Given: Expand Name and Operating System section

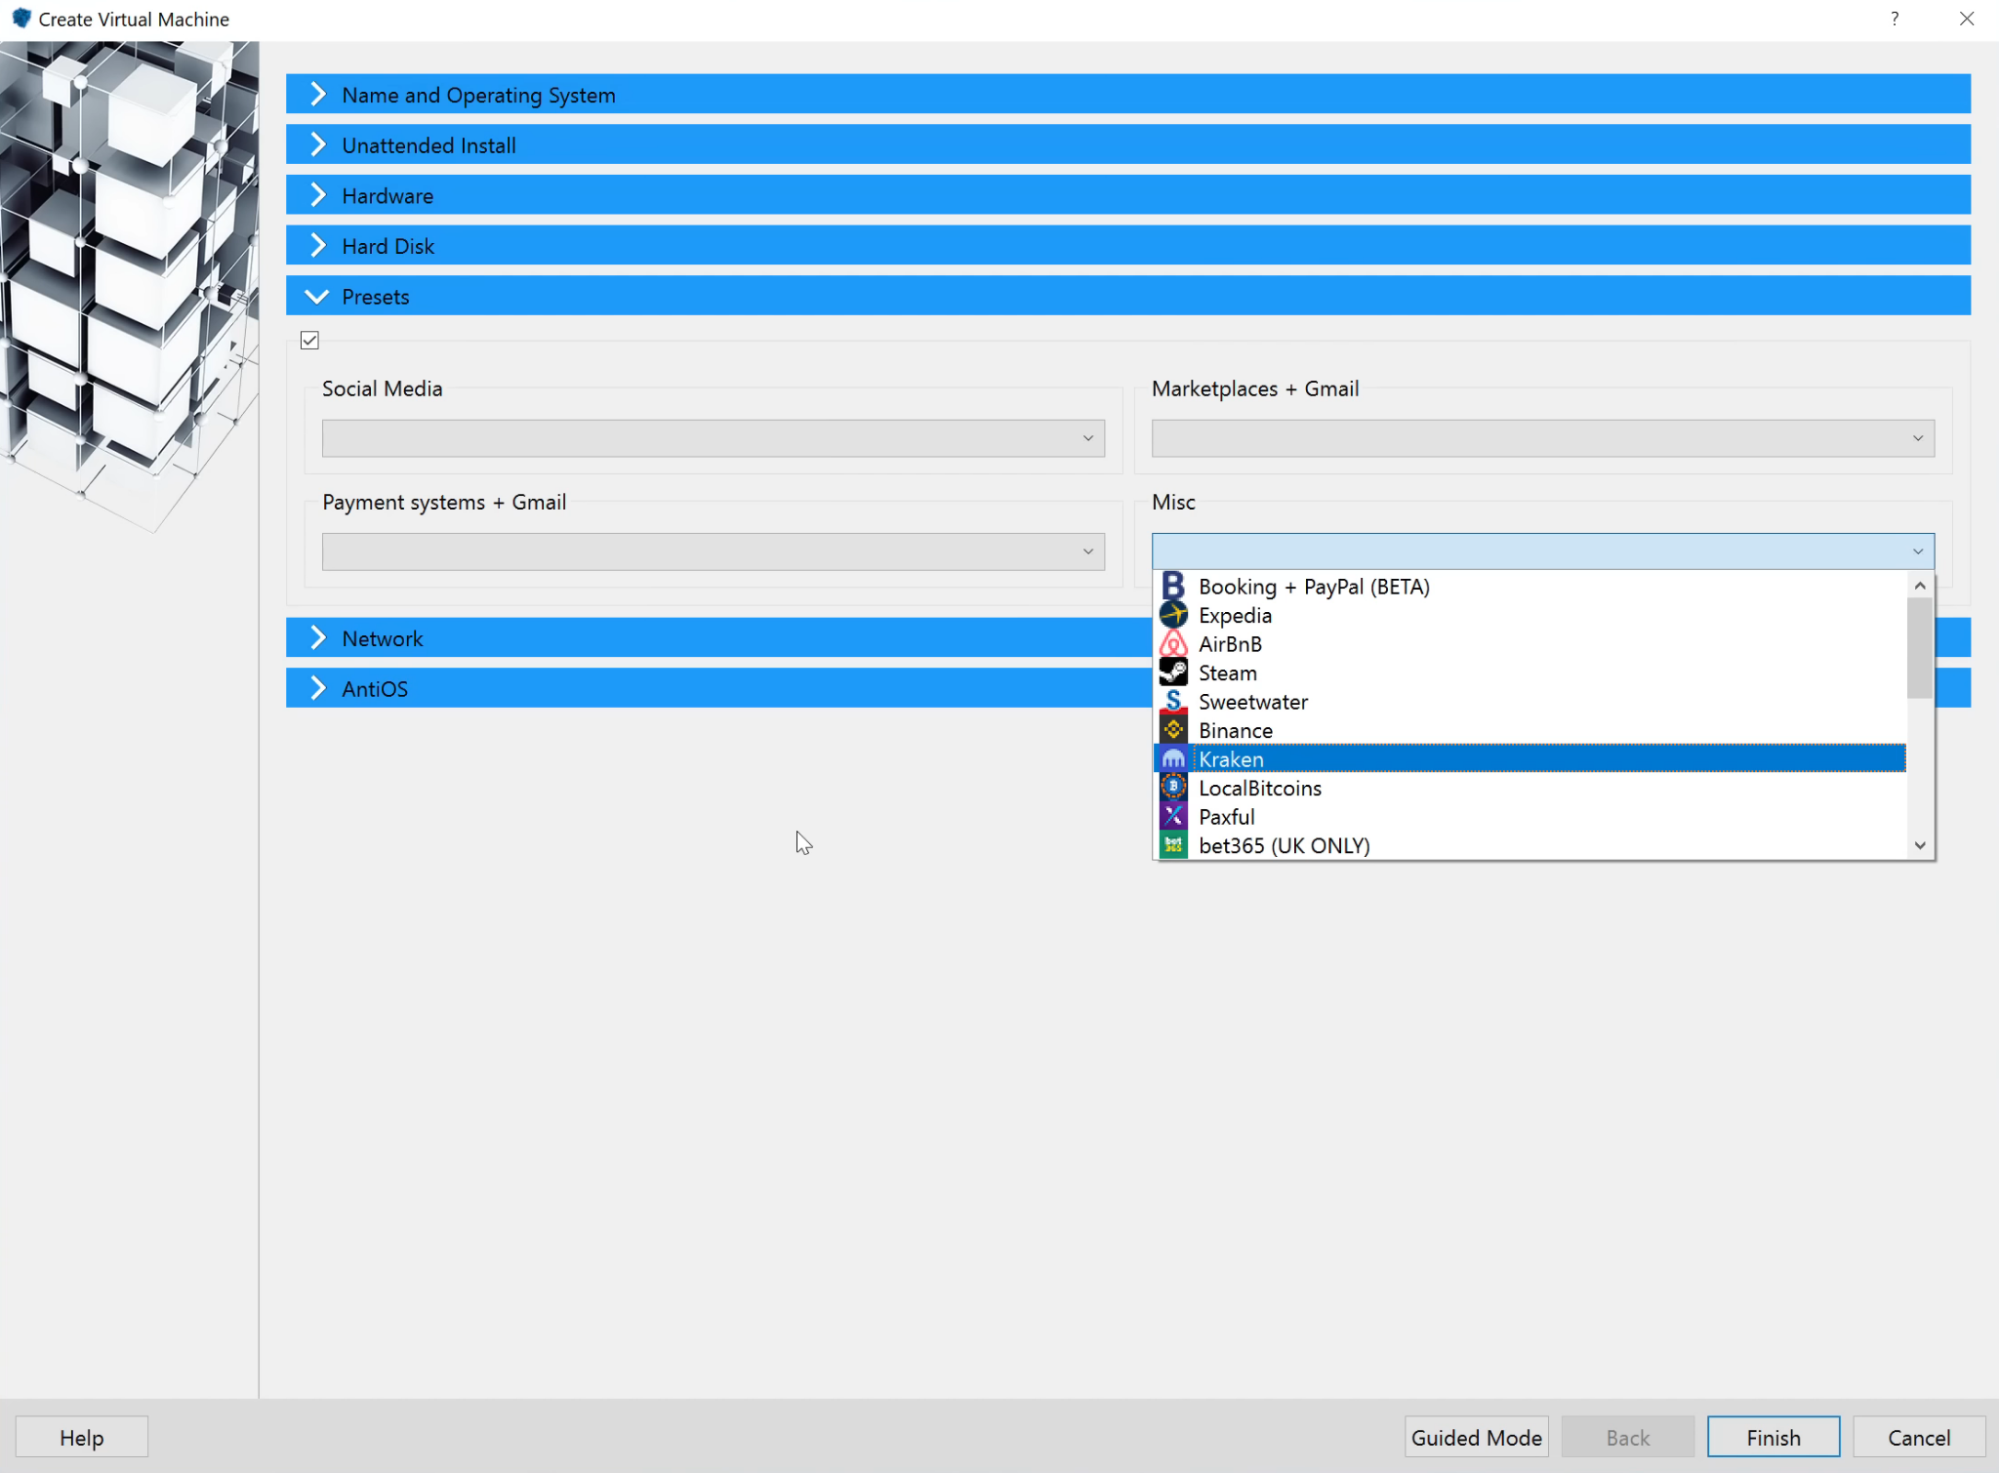Looking at the screenshot, I should click(1128, 94).
